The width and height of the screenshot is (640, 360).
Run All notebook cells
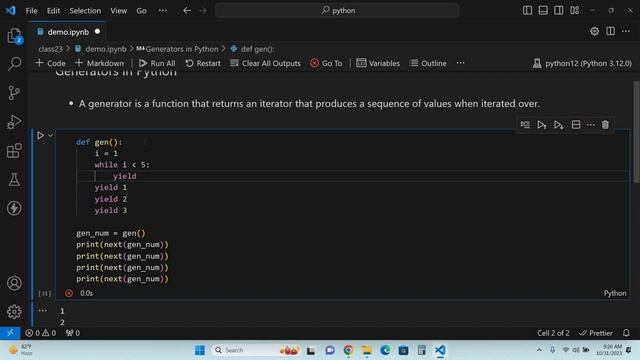[x=157, y=63]
